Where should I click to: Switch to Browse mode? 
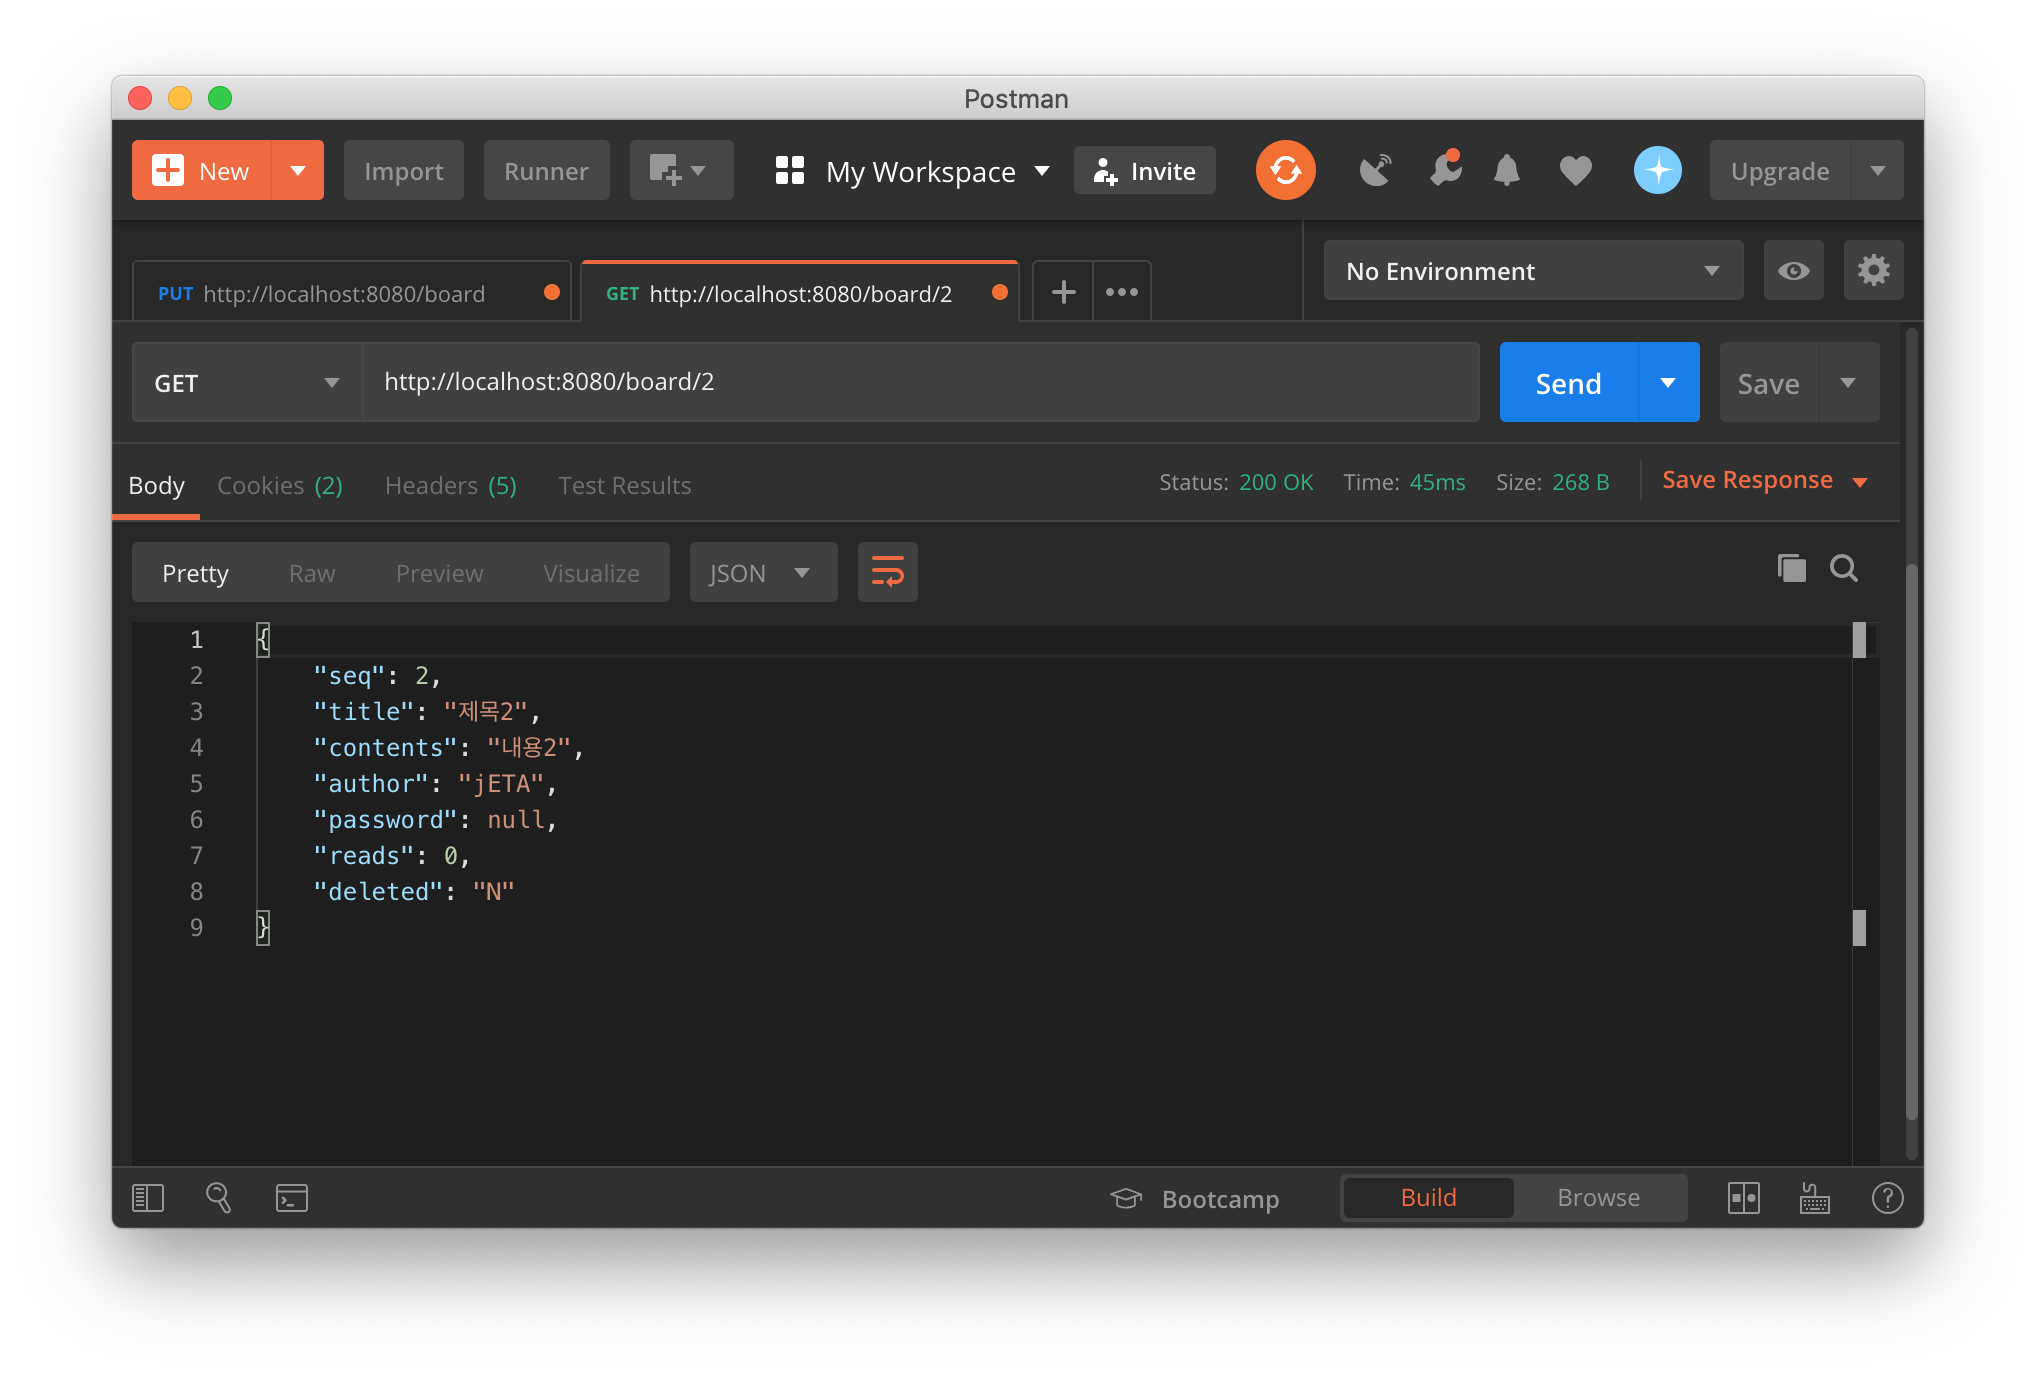click(x=1598, y=1198)
